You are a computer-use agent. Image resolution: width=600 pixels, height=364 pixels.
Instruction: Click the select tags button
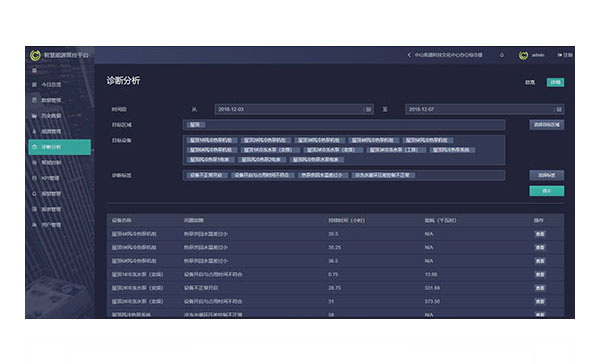(546, 175)
